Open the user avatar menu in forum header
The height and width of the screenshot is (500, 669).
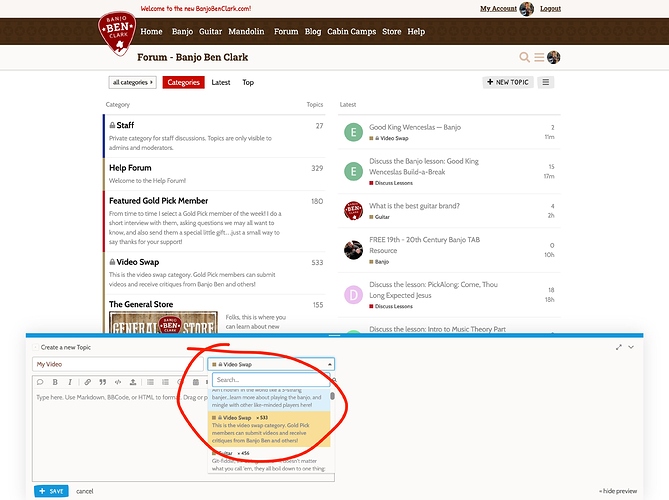pos(554,58)
